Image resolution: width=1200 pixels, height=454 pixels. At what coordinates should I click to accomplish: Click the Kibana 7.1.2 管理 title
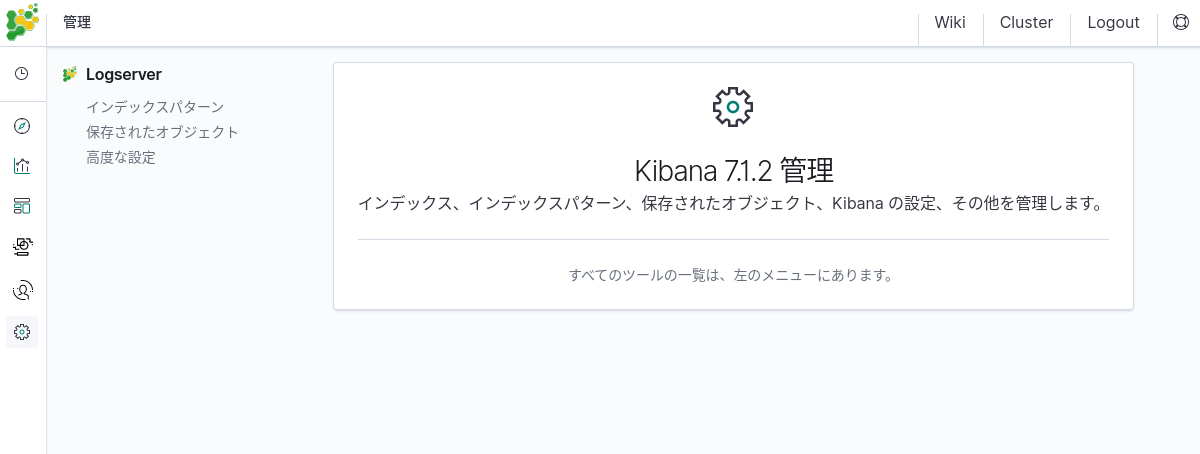click(733, 170)
